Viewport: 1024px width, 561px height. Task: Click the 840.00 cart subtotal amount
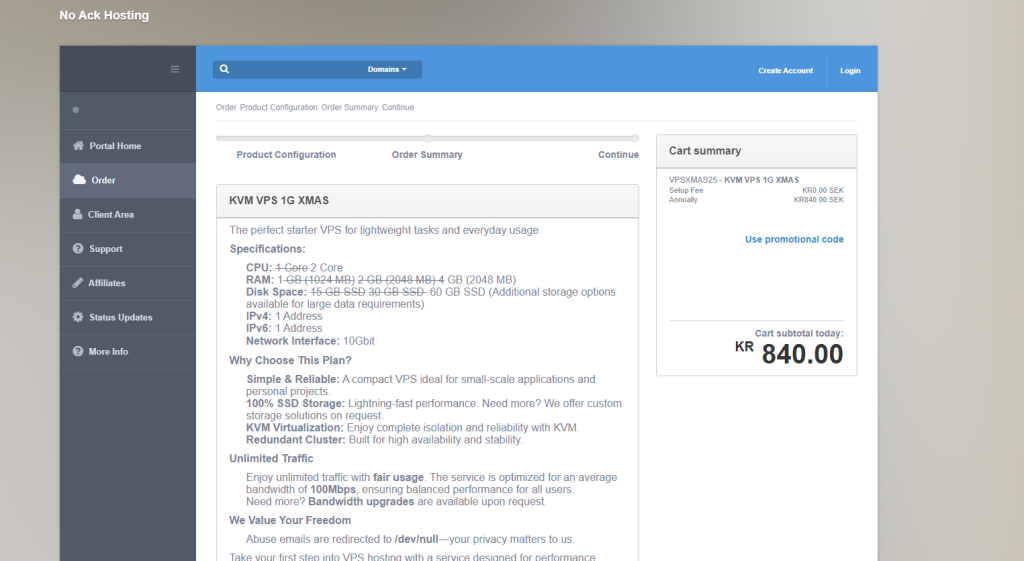pos(802,354)
